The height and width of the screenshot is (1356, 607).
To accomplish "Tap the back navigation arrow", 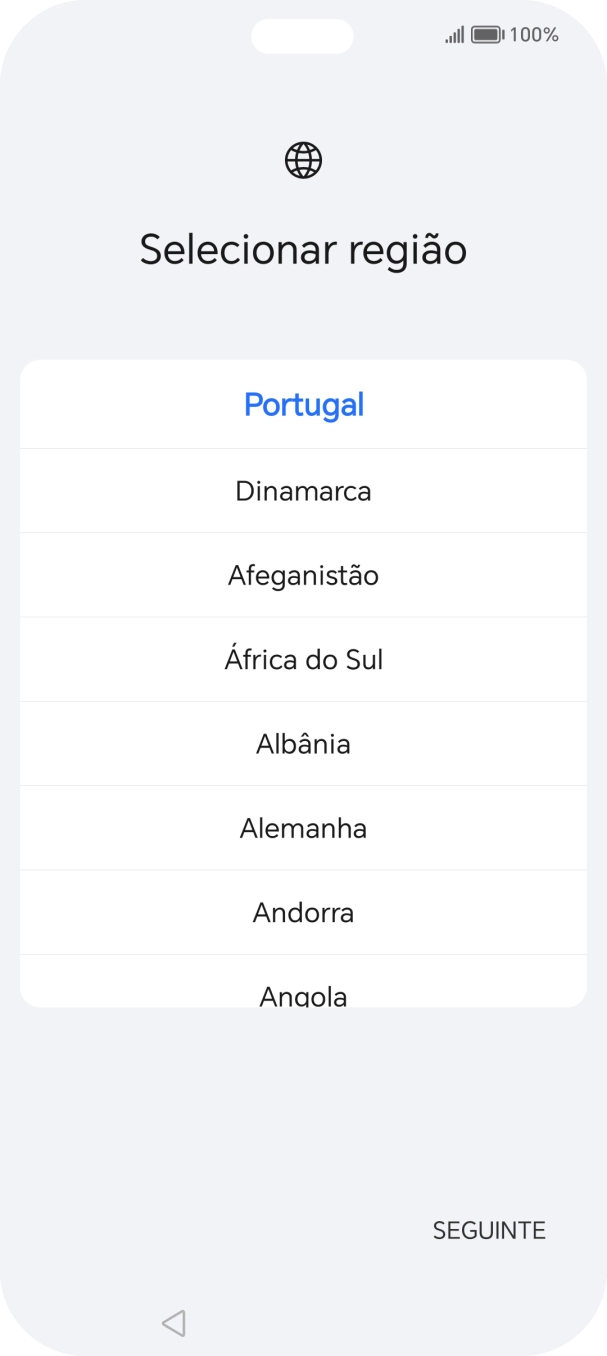I will [173, 1321].
